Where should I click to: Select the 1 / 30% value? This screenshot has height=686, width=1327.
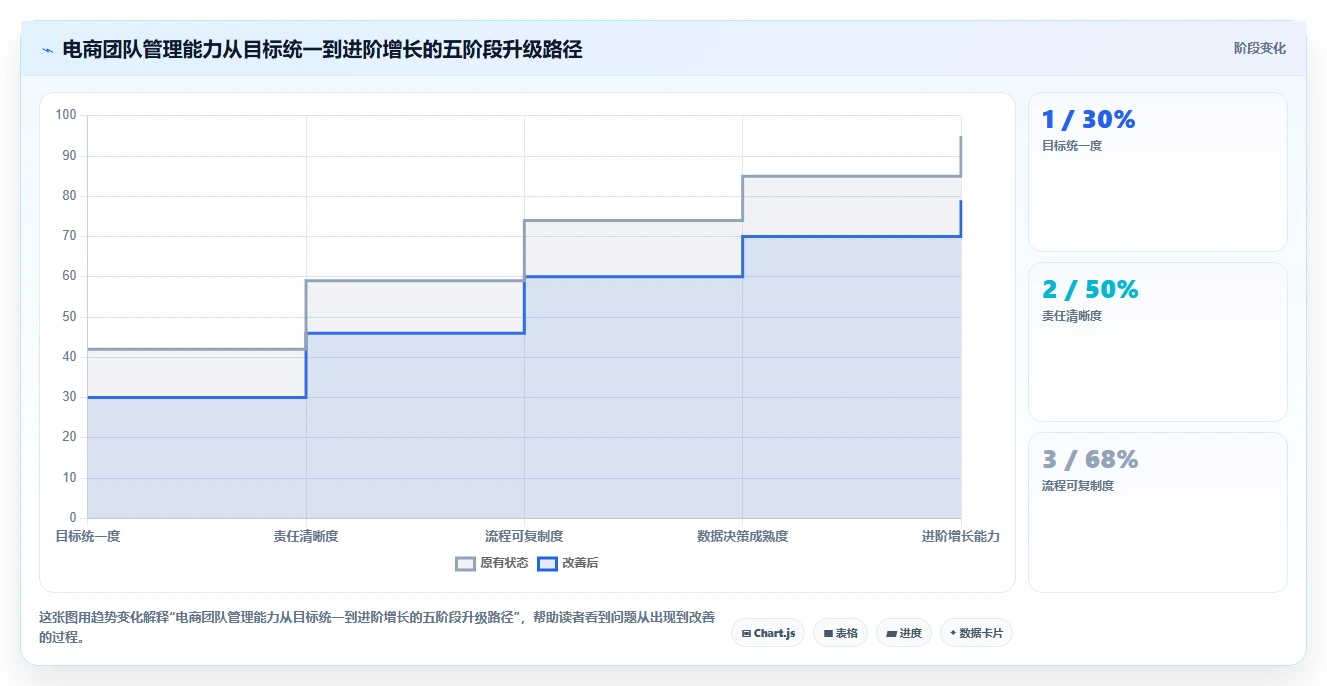coord(1088,120)
